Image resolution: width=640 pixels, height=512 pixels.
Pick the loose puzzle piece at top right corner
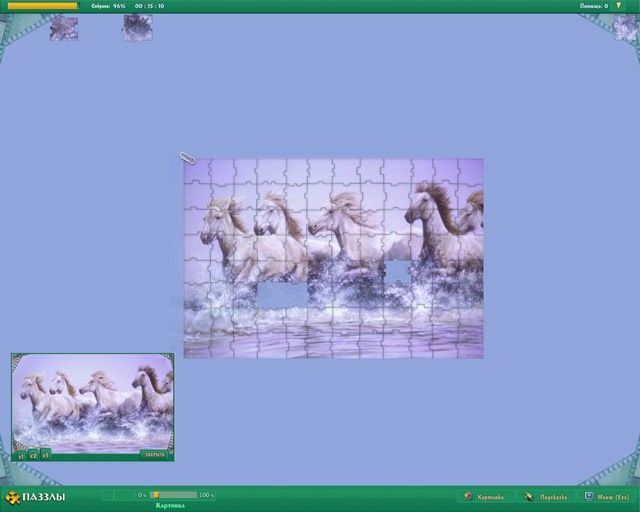pos(626,27)
